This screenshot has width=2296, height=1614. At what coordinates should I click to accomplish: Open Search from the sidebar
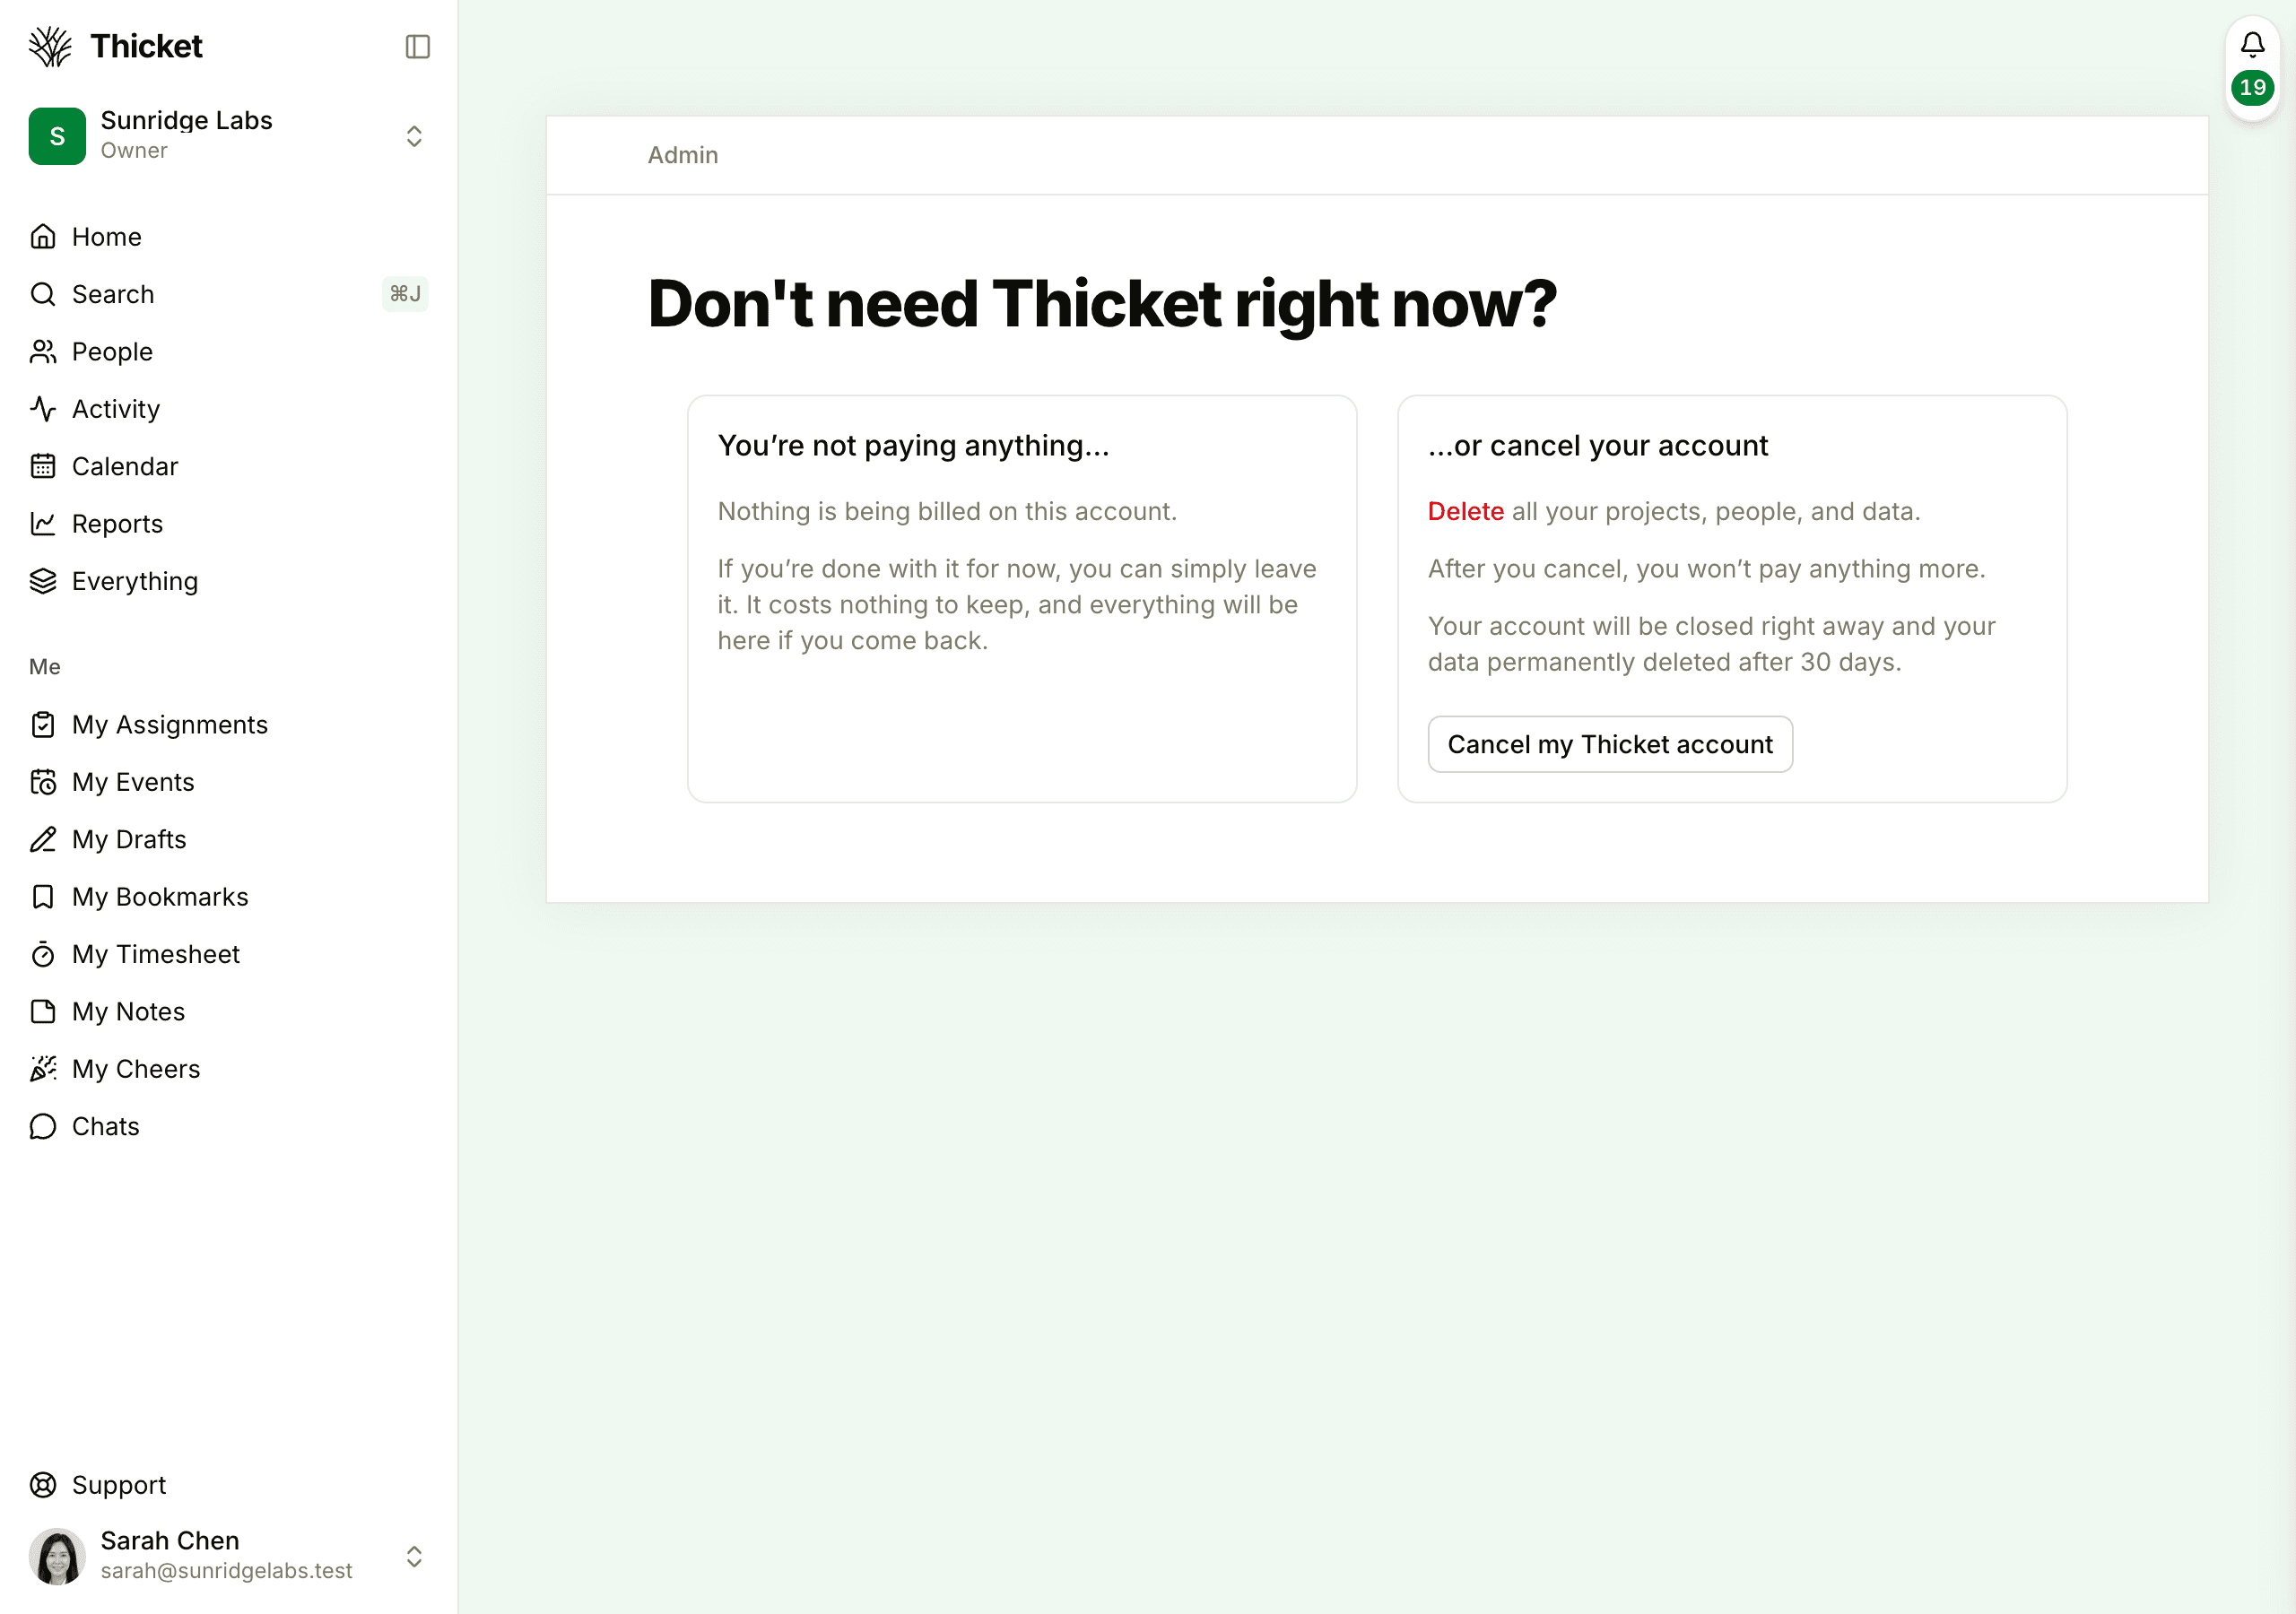tap(229, 294)
